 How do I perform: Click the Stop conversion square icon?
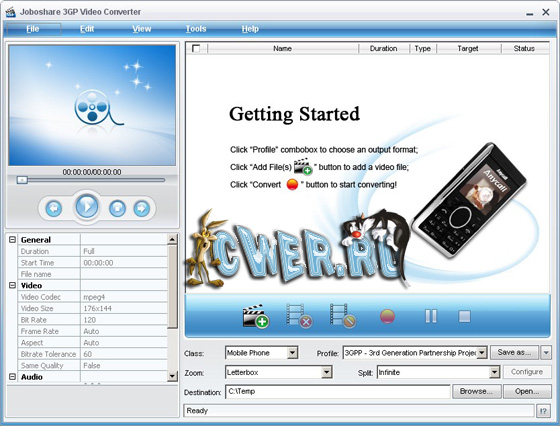pyautogui.click(x=464, y=316)
